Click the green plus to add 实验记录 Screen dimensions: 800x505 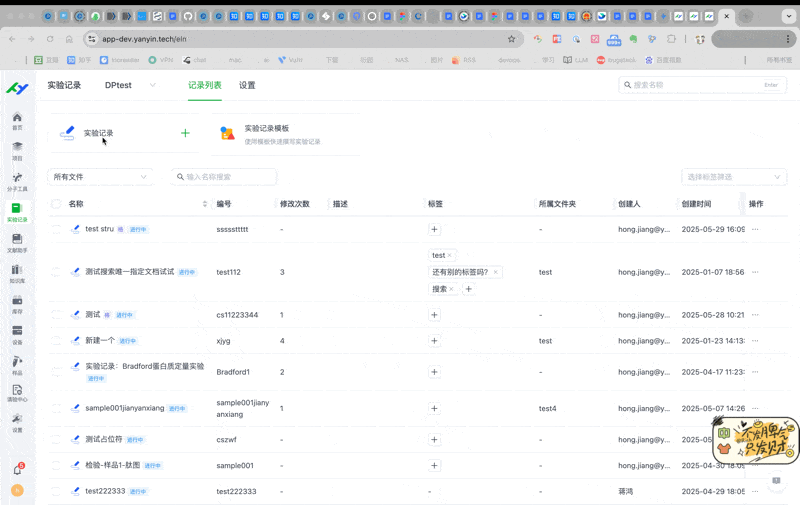[185, 133]
